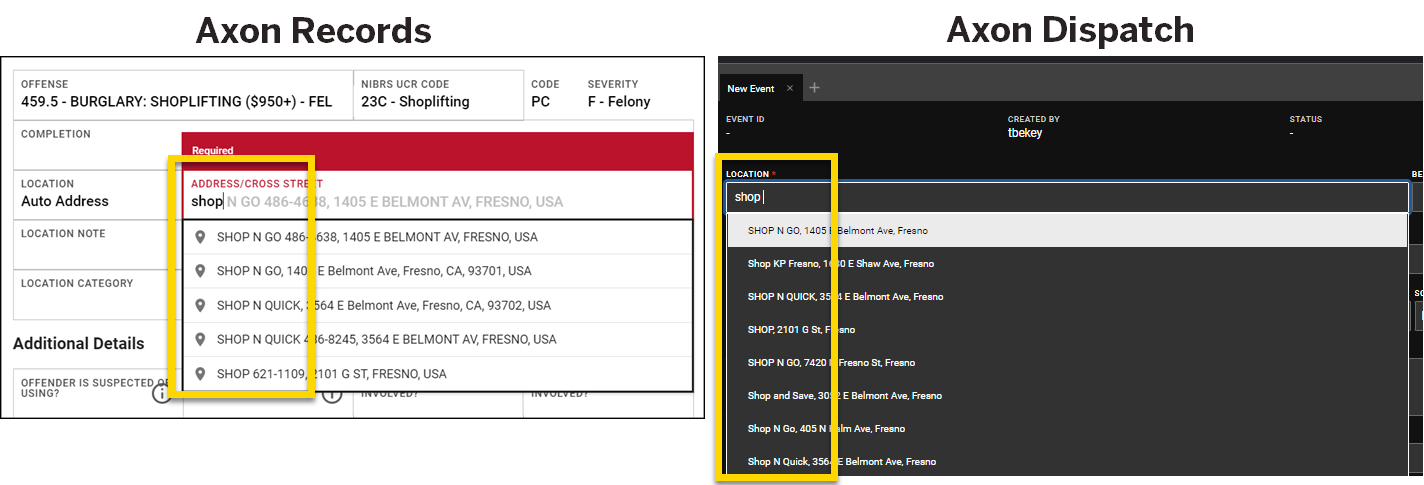This screenshot has width=1424, height=485.
Task: Click the pin icon beside SHOP 621-1109
Action: pyautogui.click(x=200, y=374)
